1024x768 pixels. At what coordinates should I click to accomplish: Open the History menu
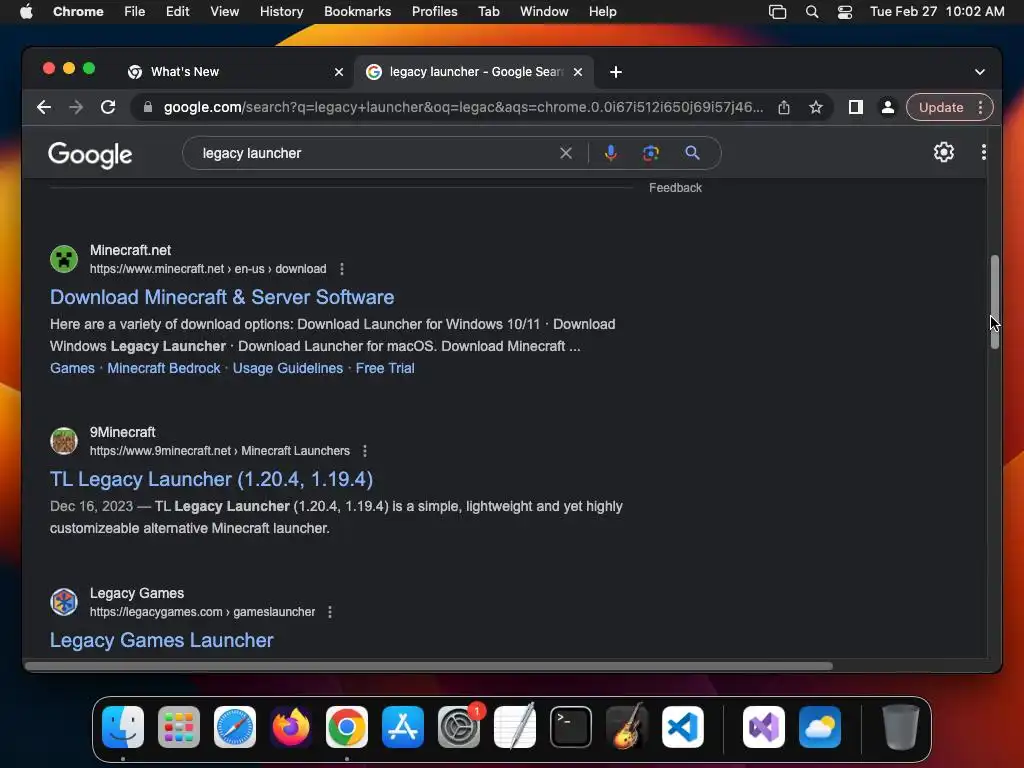[x=281, y=12]
